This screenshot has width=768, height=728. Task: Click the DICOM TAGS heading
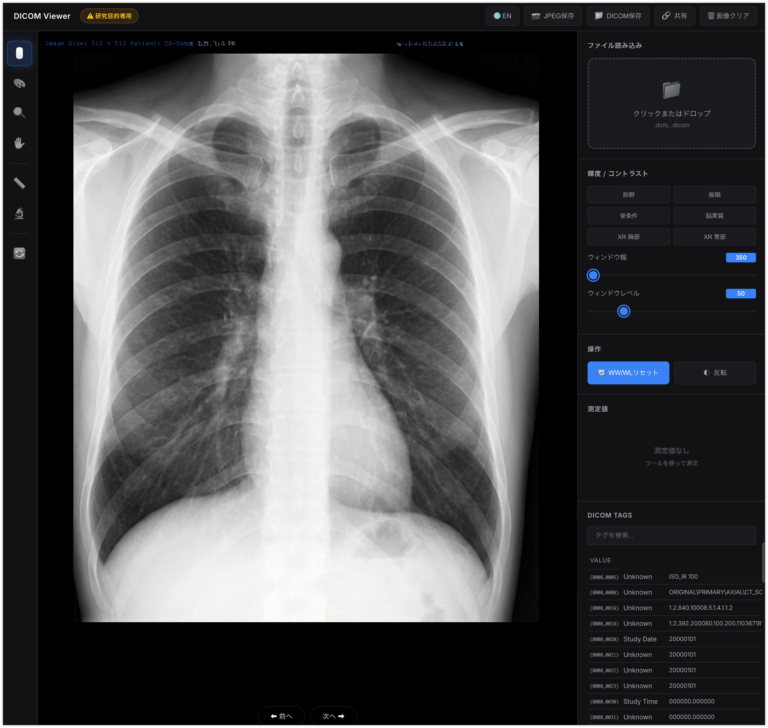(609, 515)
